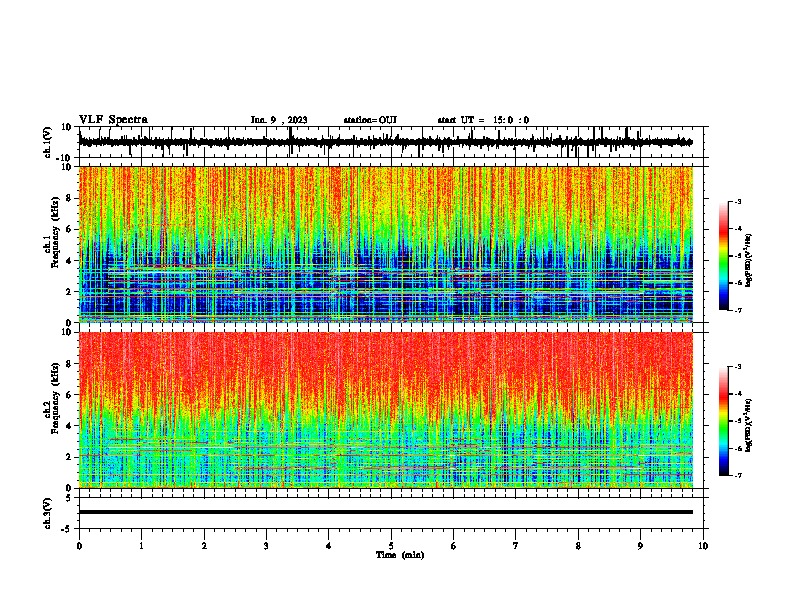Click time axis tick label "7"
The height and width of the screenshot is (612, 792).
pos(516,546)
